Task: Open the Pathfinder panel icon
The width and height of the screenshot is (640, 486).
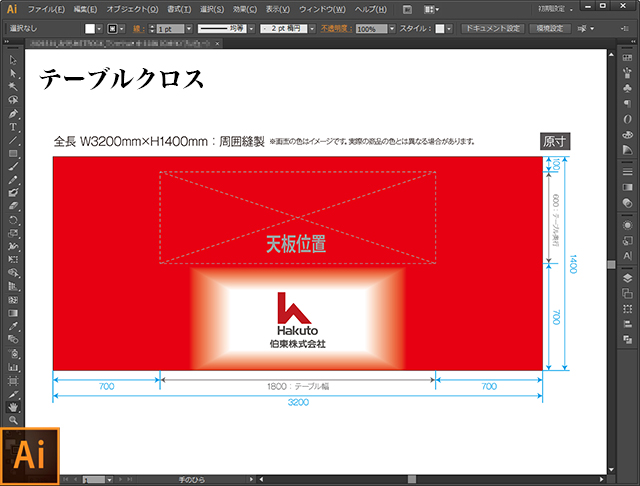Action: pos(627,340)
